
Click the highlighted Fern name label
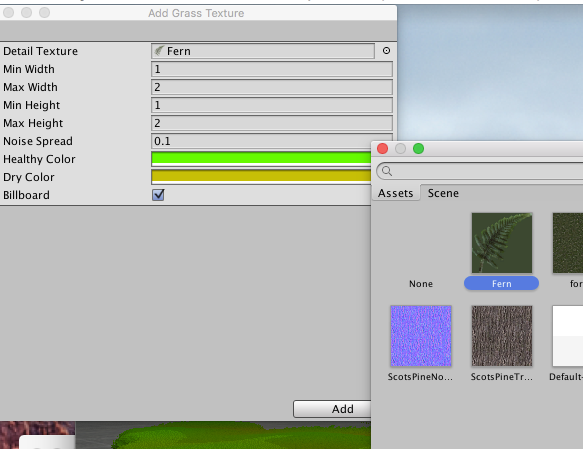pos(502,284)
